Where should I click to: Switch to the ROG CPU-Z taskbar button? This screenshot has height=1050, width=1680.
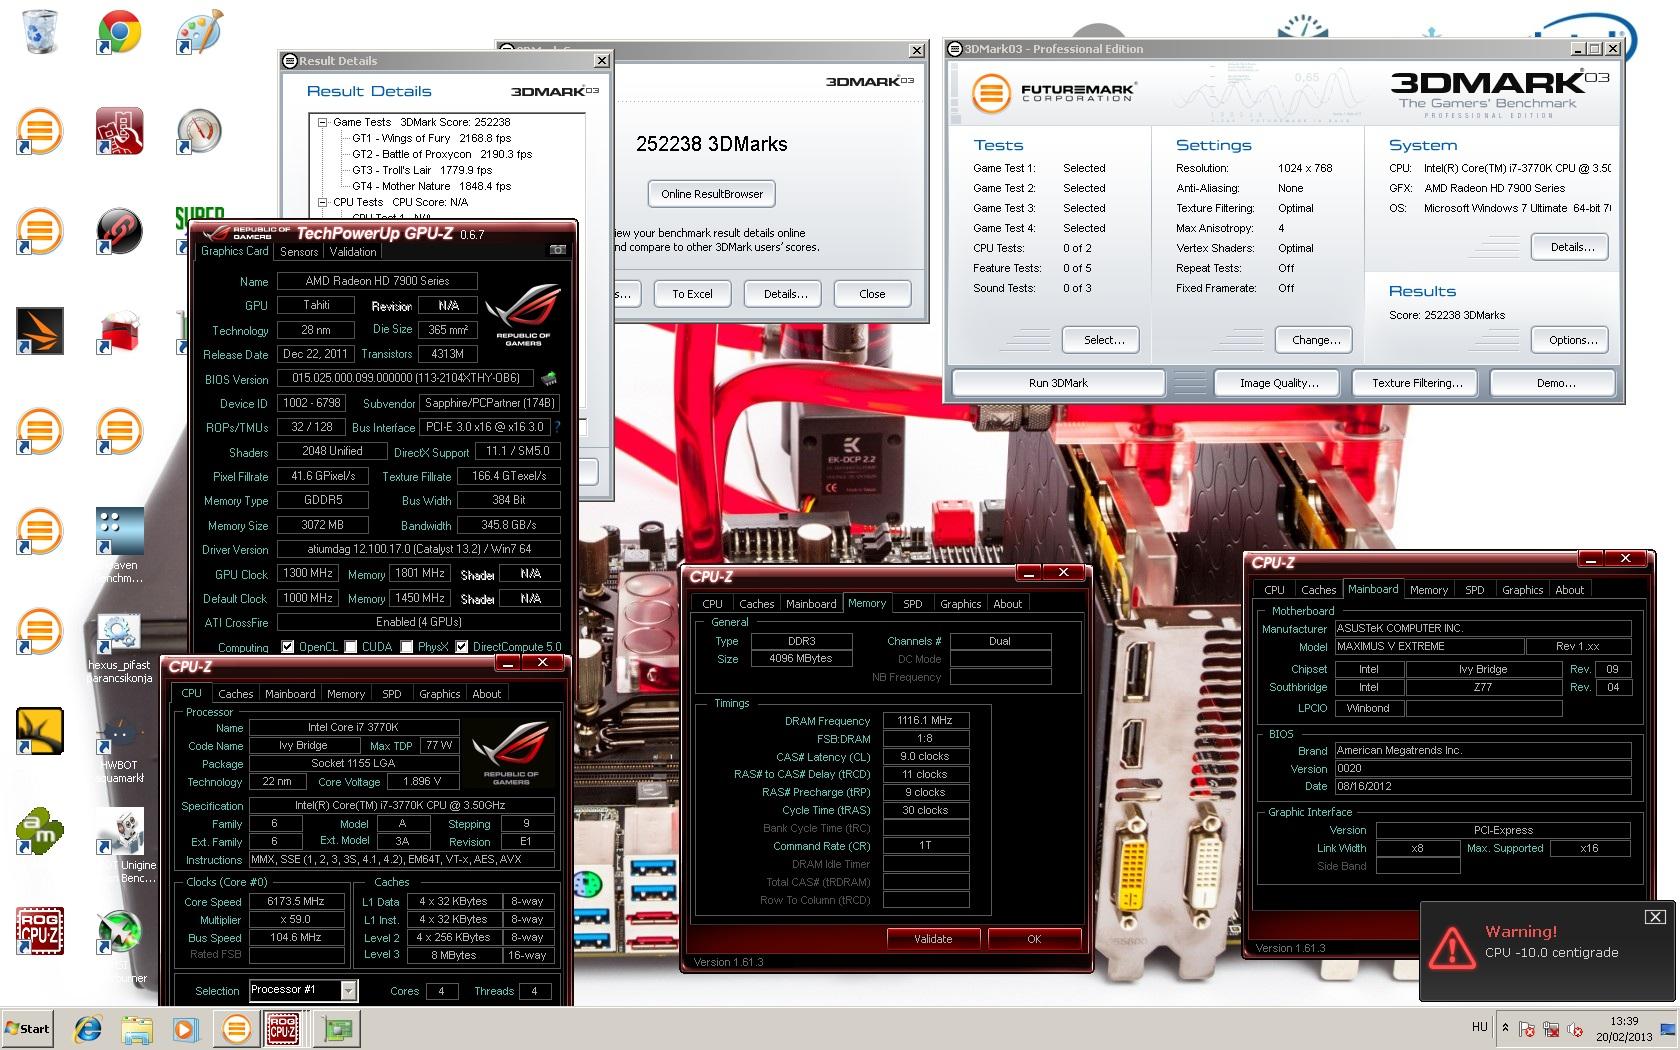tap(283, 1028)
